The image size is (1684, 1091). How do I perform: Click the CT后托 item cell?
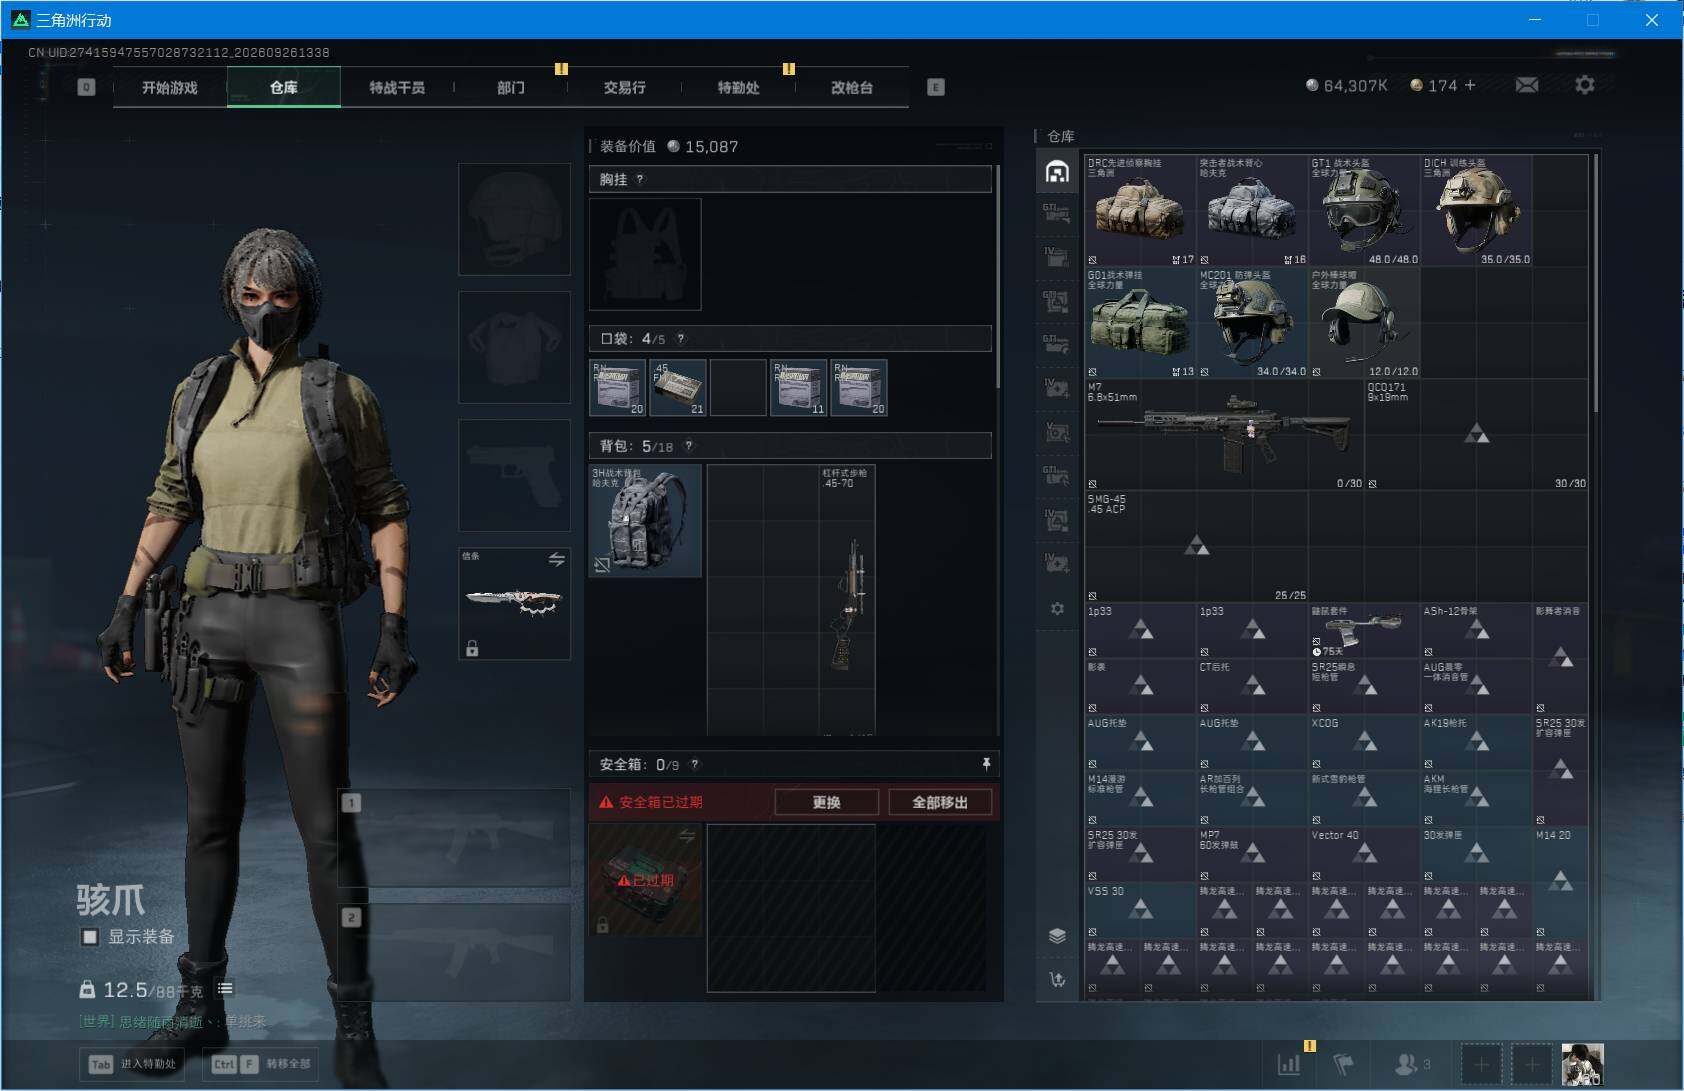(1253, 687)
